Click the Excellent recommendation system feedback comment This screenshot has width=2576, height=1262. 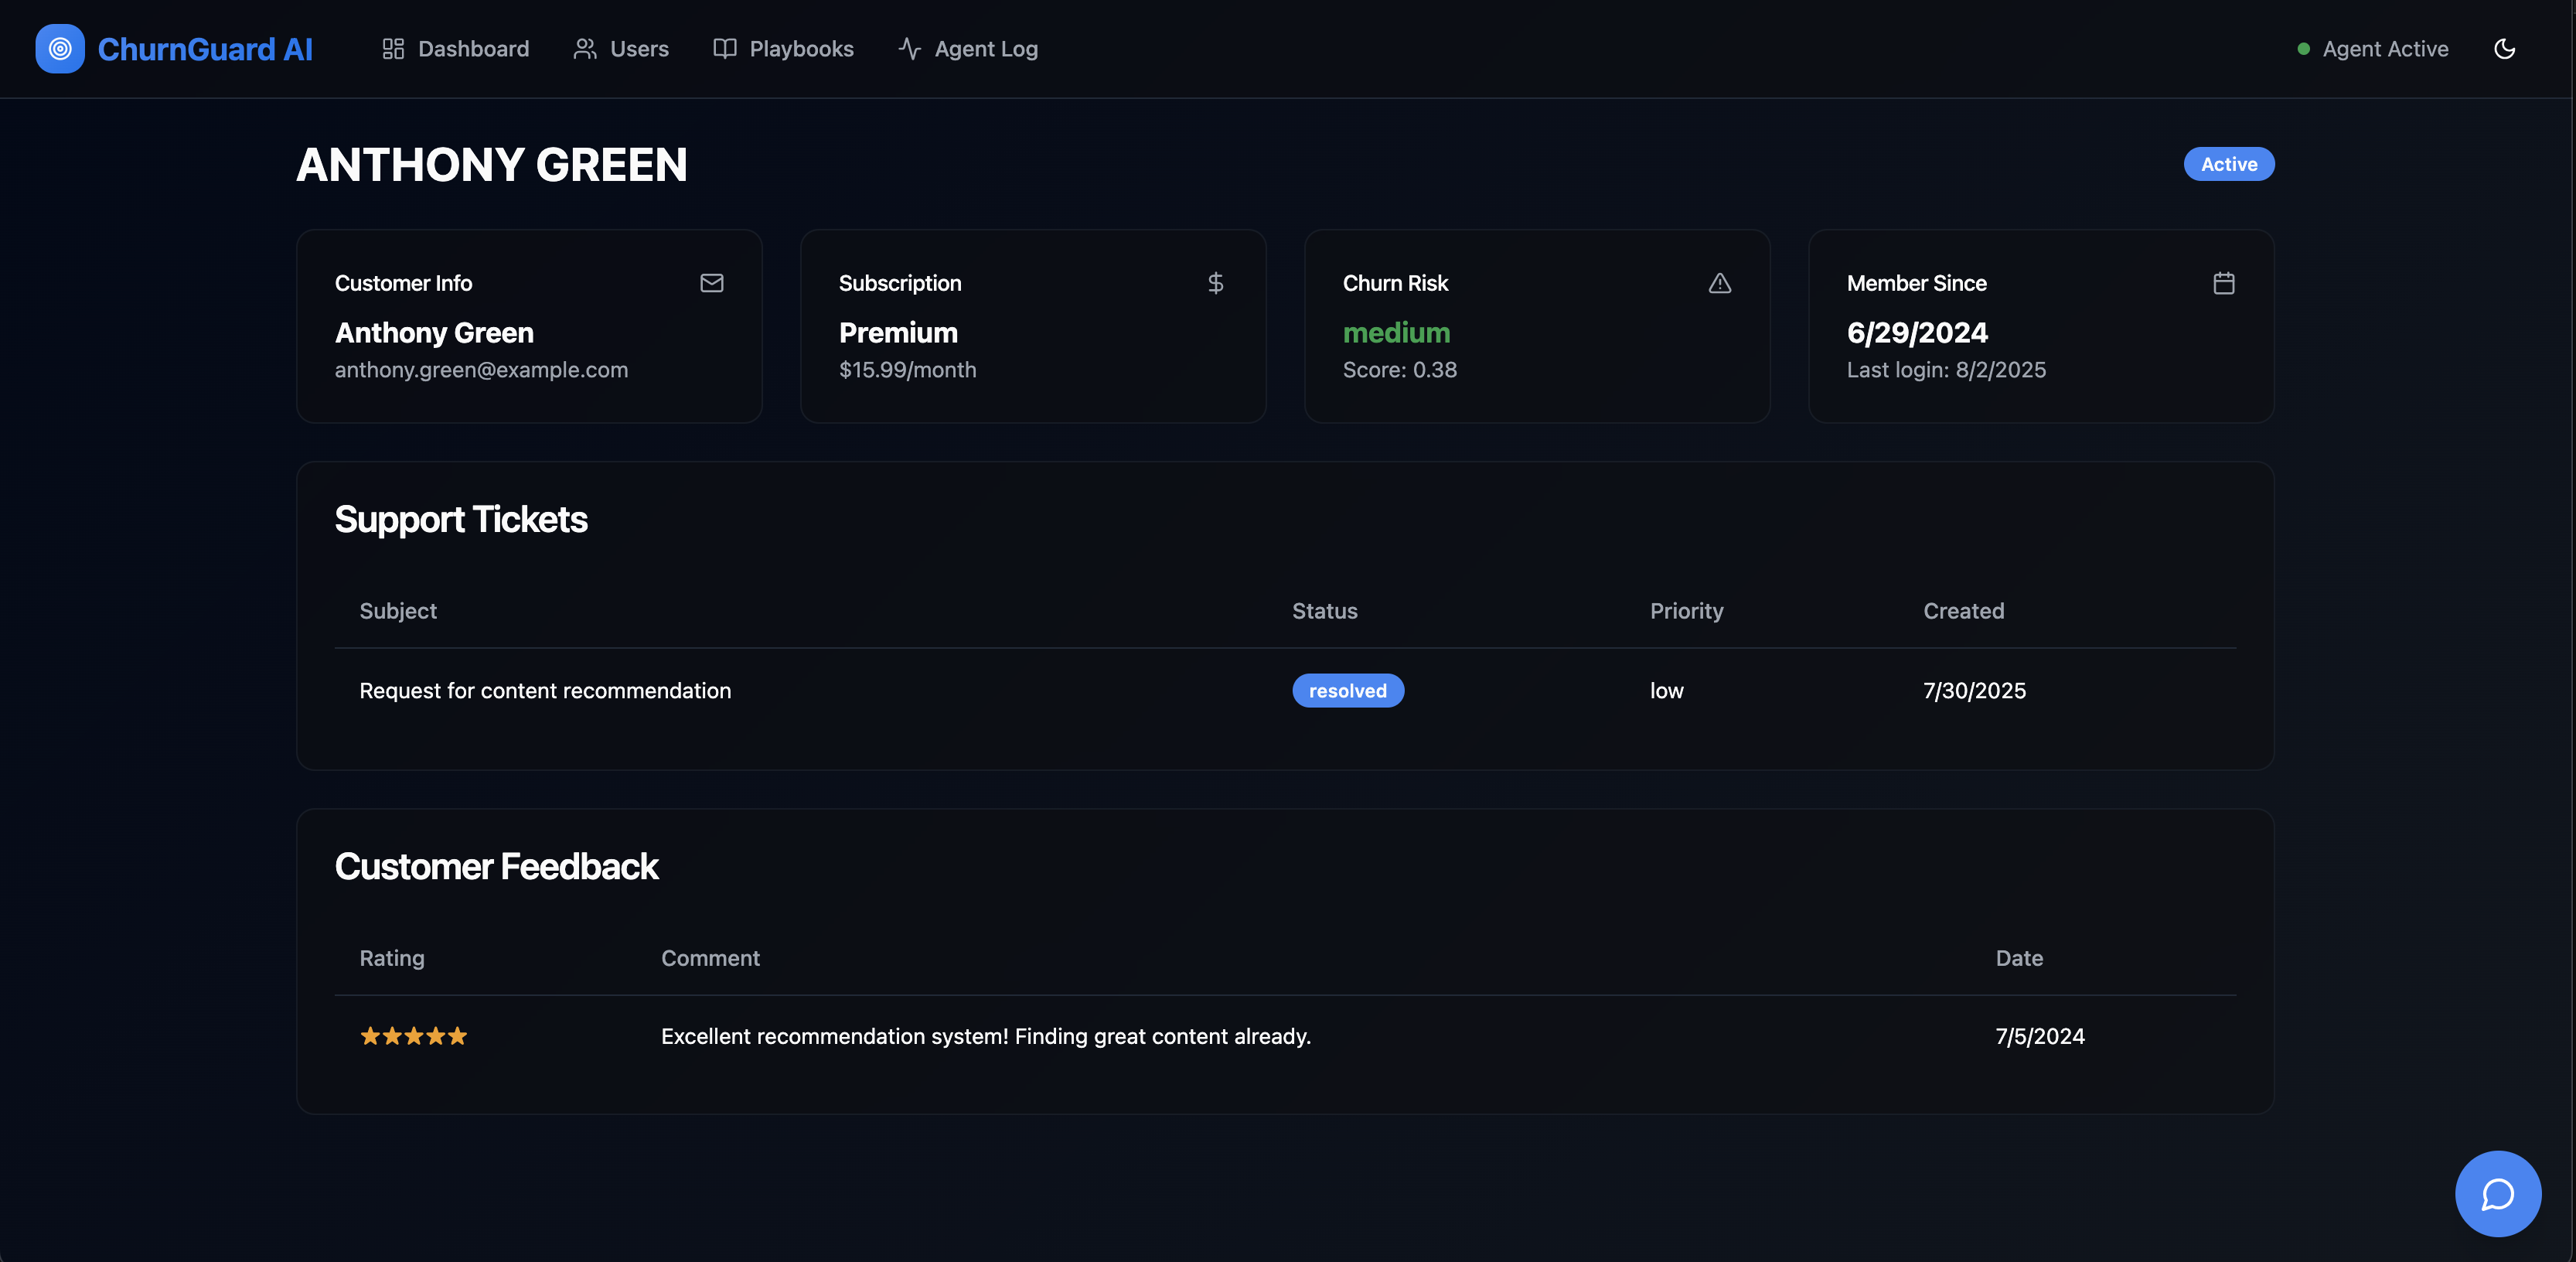click(985, 1036)
